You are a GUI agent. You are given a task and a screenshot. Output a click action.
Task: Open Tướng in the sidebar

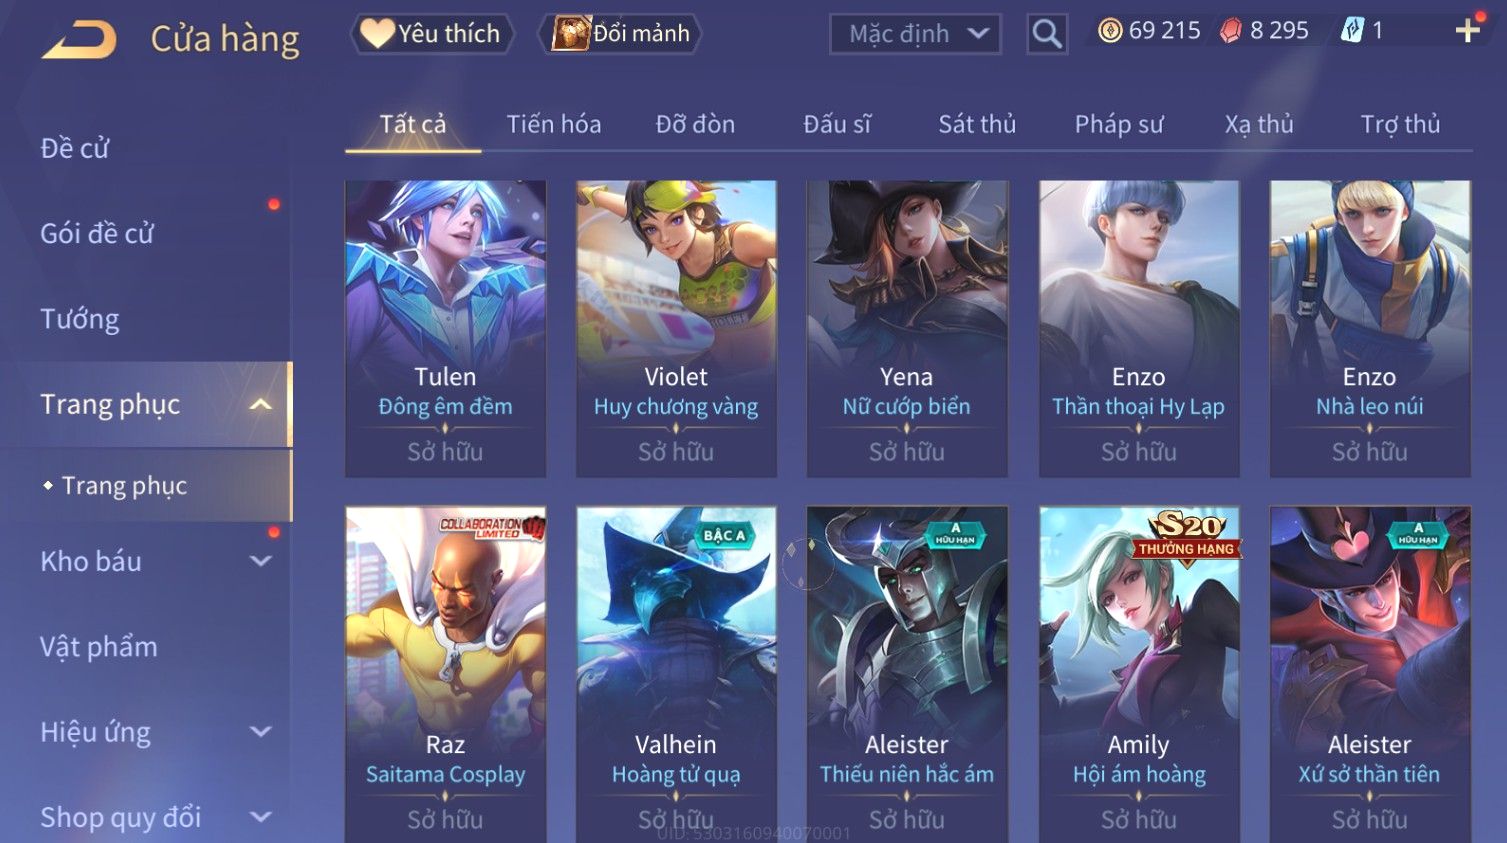tap(80, 319)
